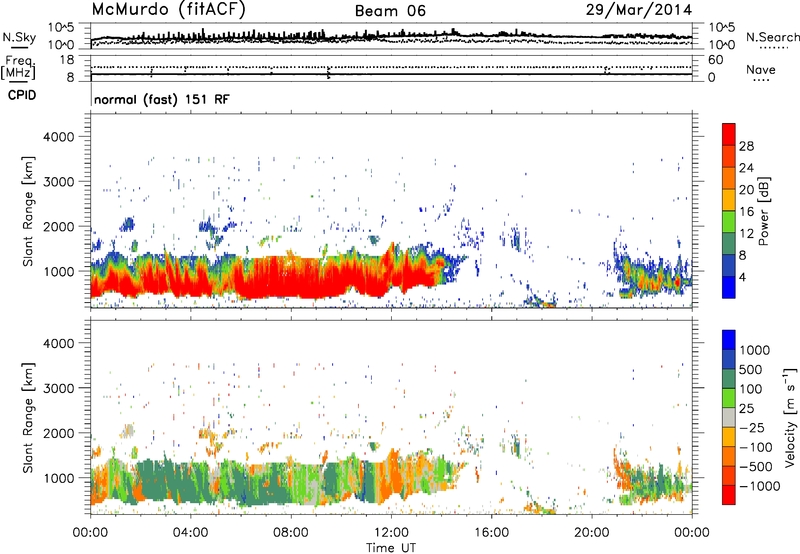Click the '4000' tick on the power panel

tap(59, 137)
